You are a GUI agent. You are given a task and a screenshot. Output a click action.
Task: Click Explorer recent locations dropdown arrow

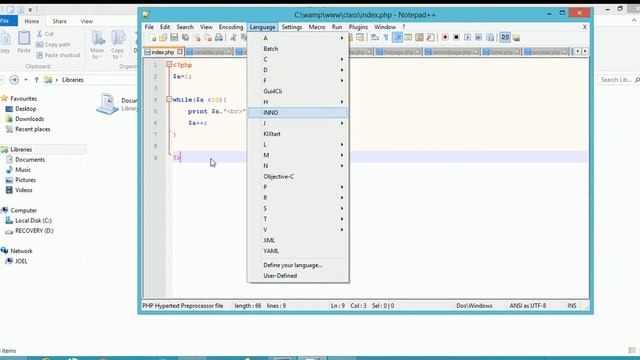pyautogui.click(x=26, y=80)
